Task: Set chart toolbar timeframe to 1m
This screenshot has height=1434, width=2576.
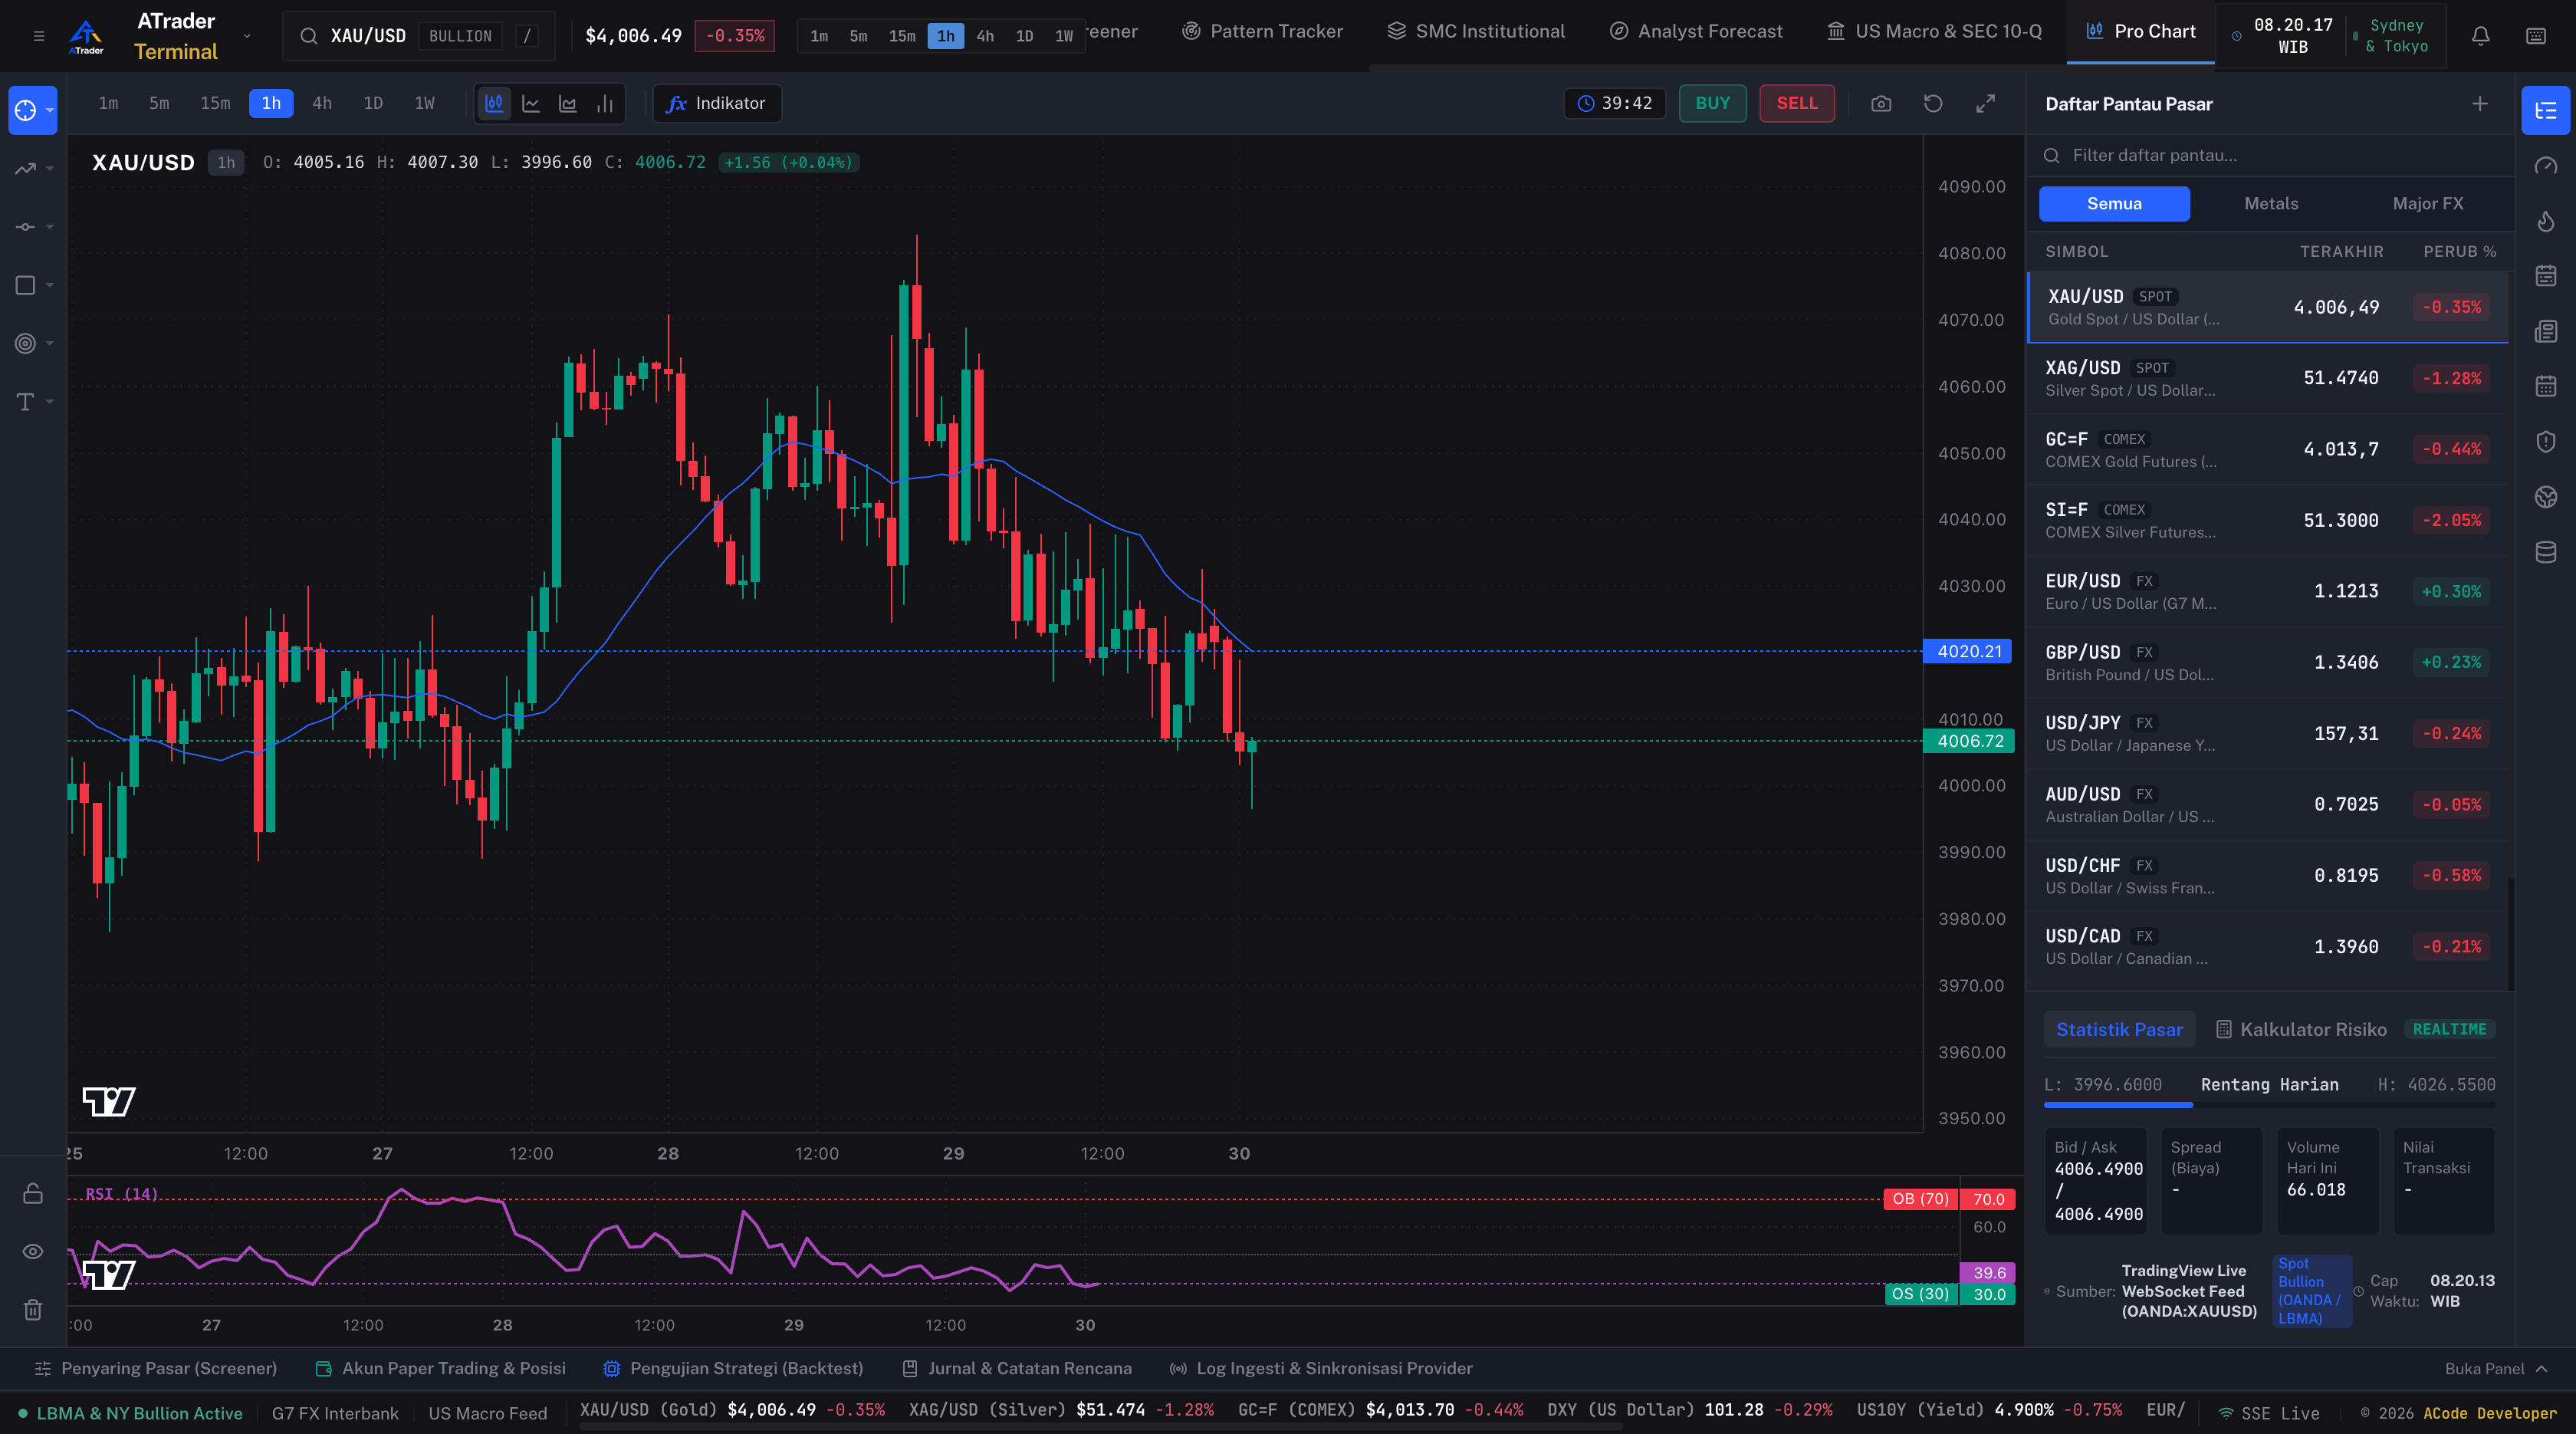Action: pos(108,103)
